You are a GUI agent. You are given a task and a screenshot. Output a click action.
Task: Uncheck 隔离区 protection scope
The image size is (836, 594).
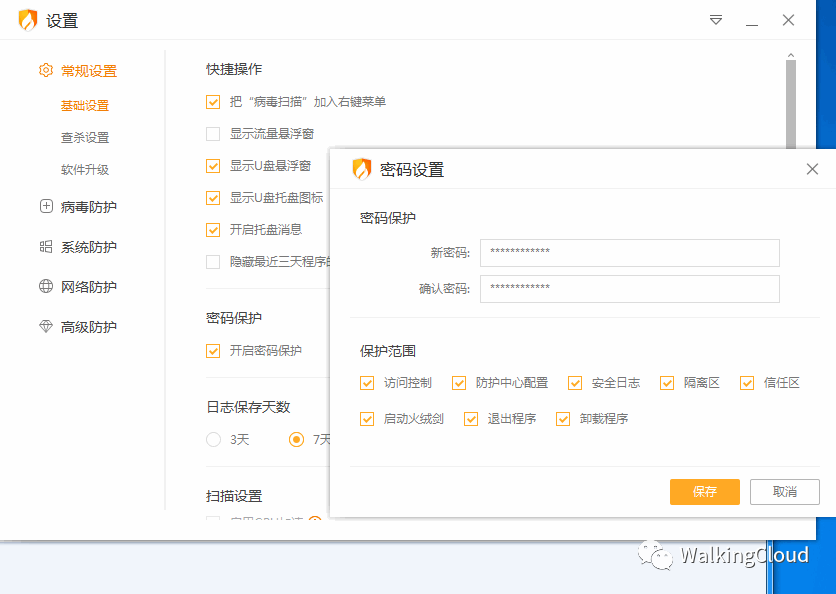pyautogui.click(x=667, y=383)
